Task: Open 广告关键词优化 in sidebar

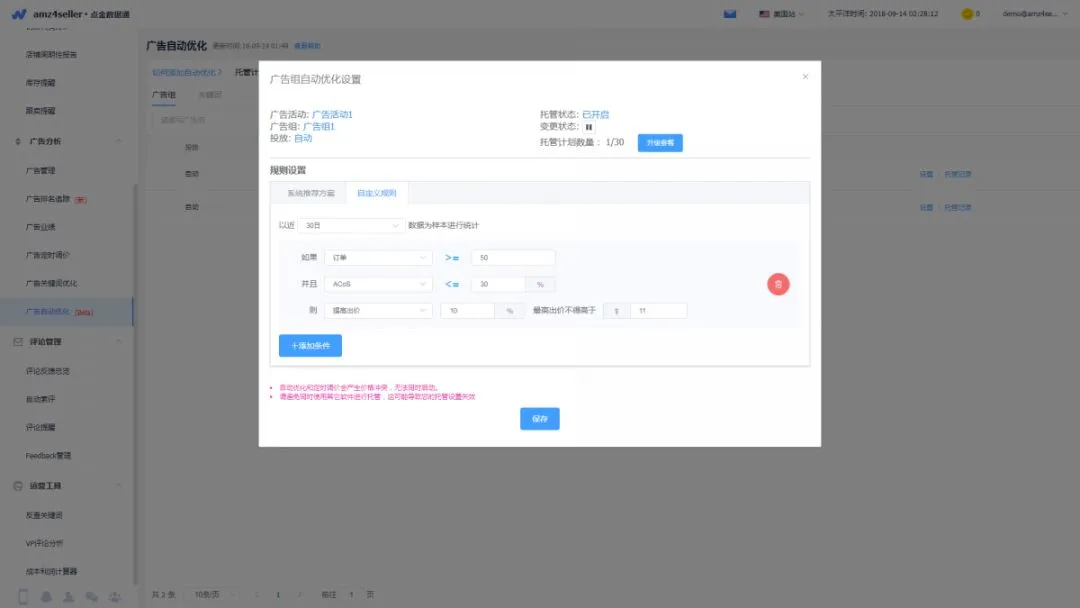Action: point(52,283)
